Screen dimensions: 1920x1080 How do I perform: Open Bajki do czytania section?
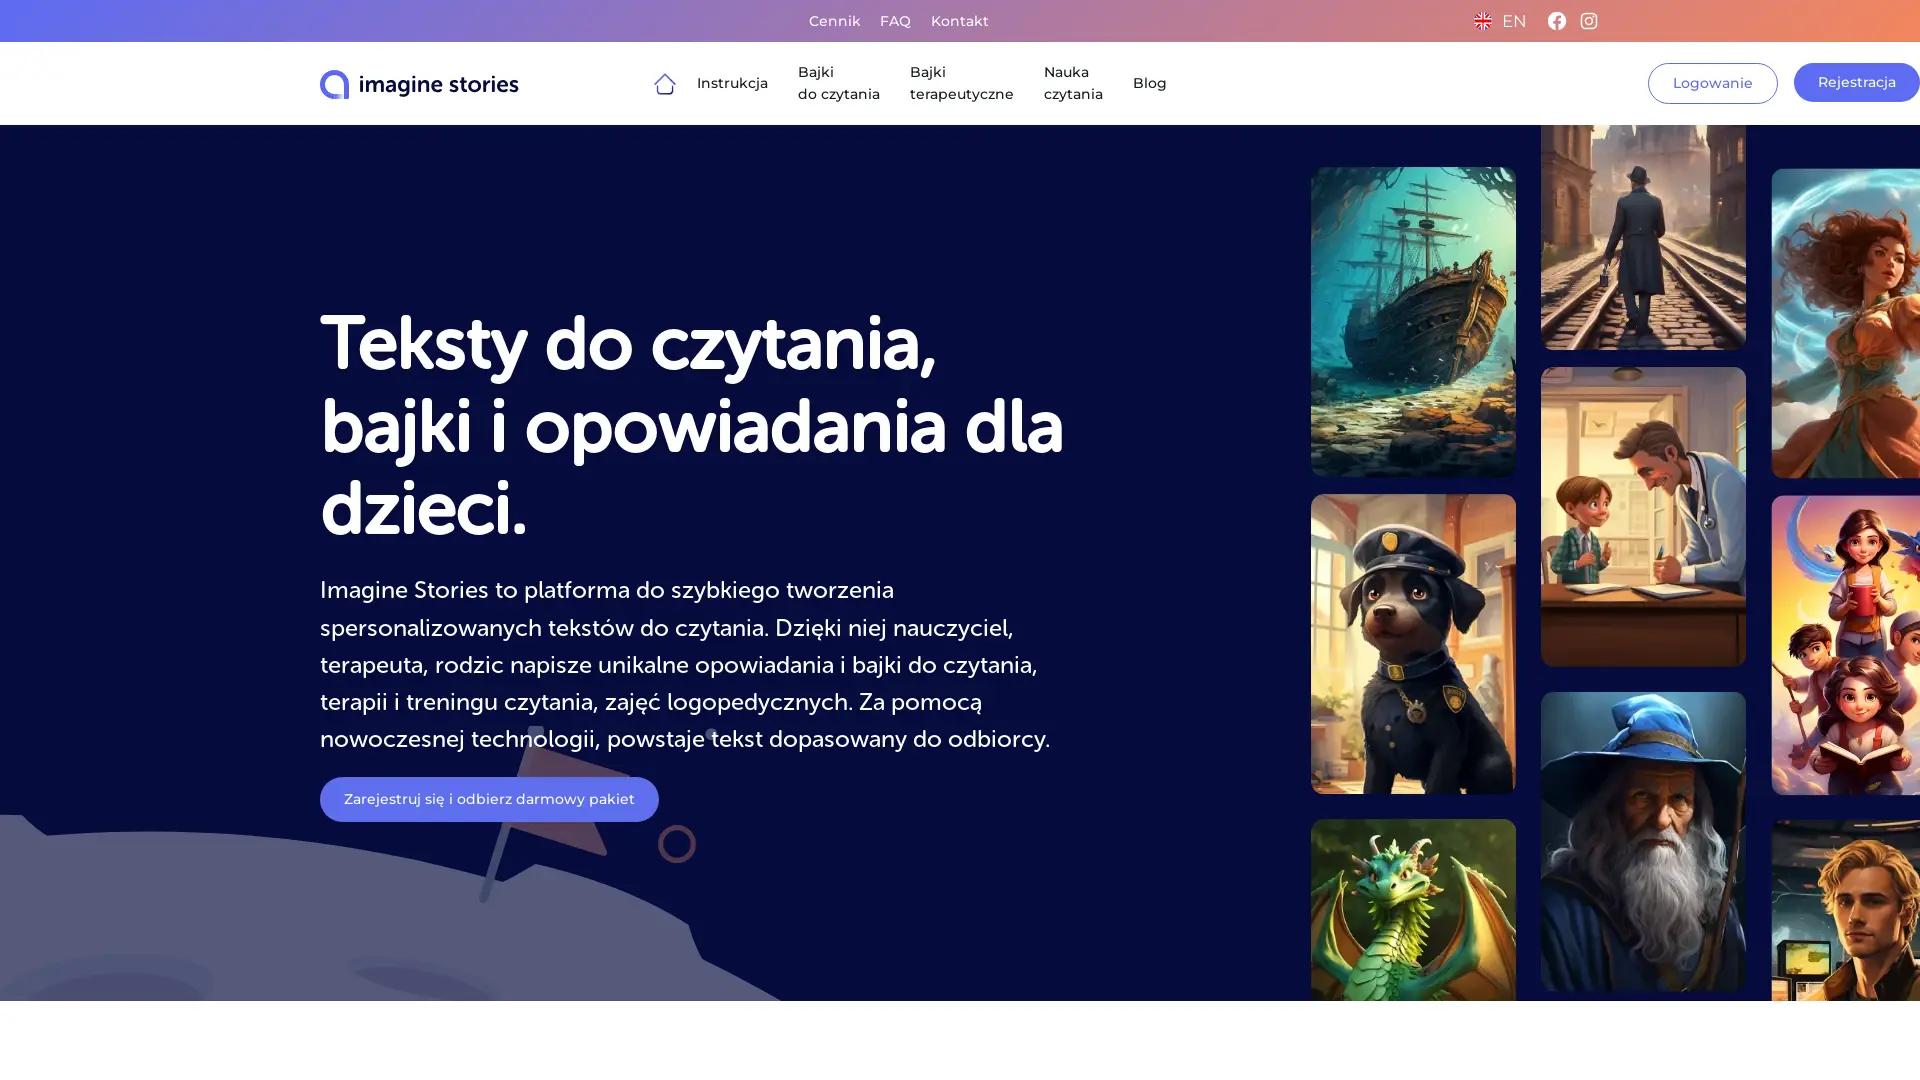point(838,83)
